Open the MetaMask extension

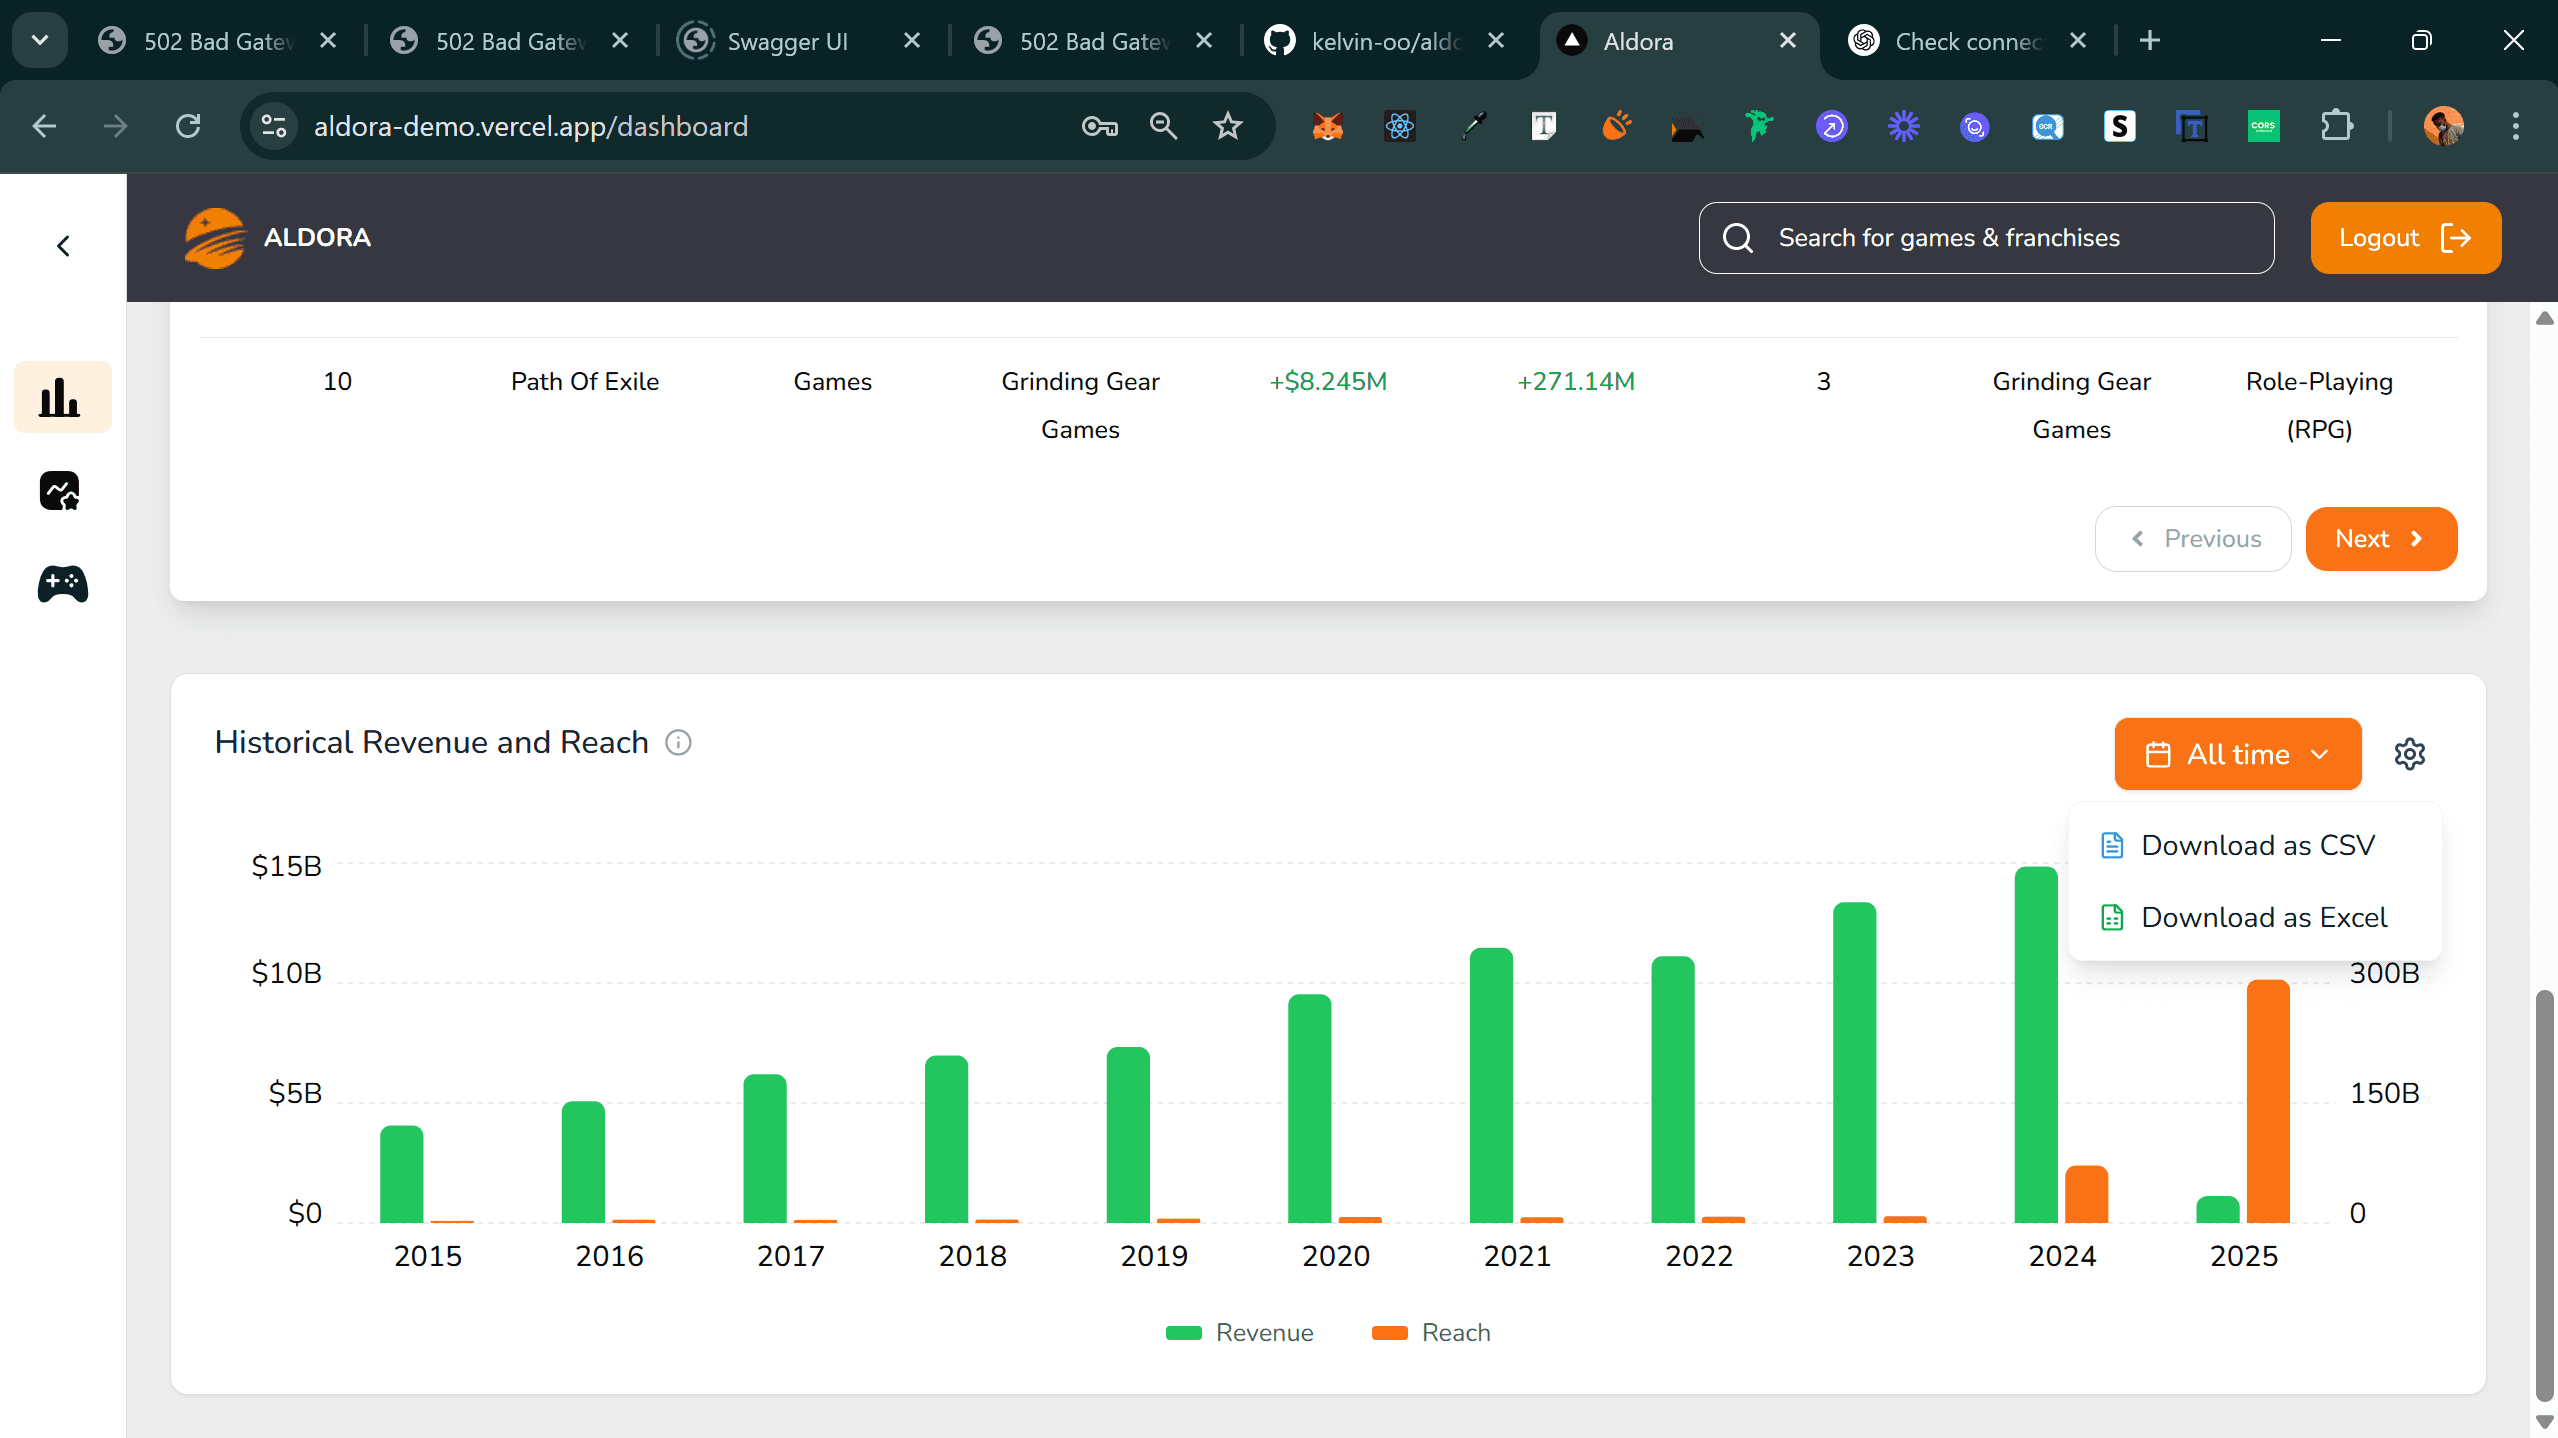(1327, 126)
